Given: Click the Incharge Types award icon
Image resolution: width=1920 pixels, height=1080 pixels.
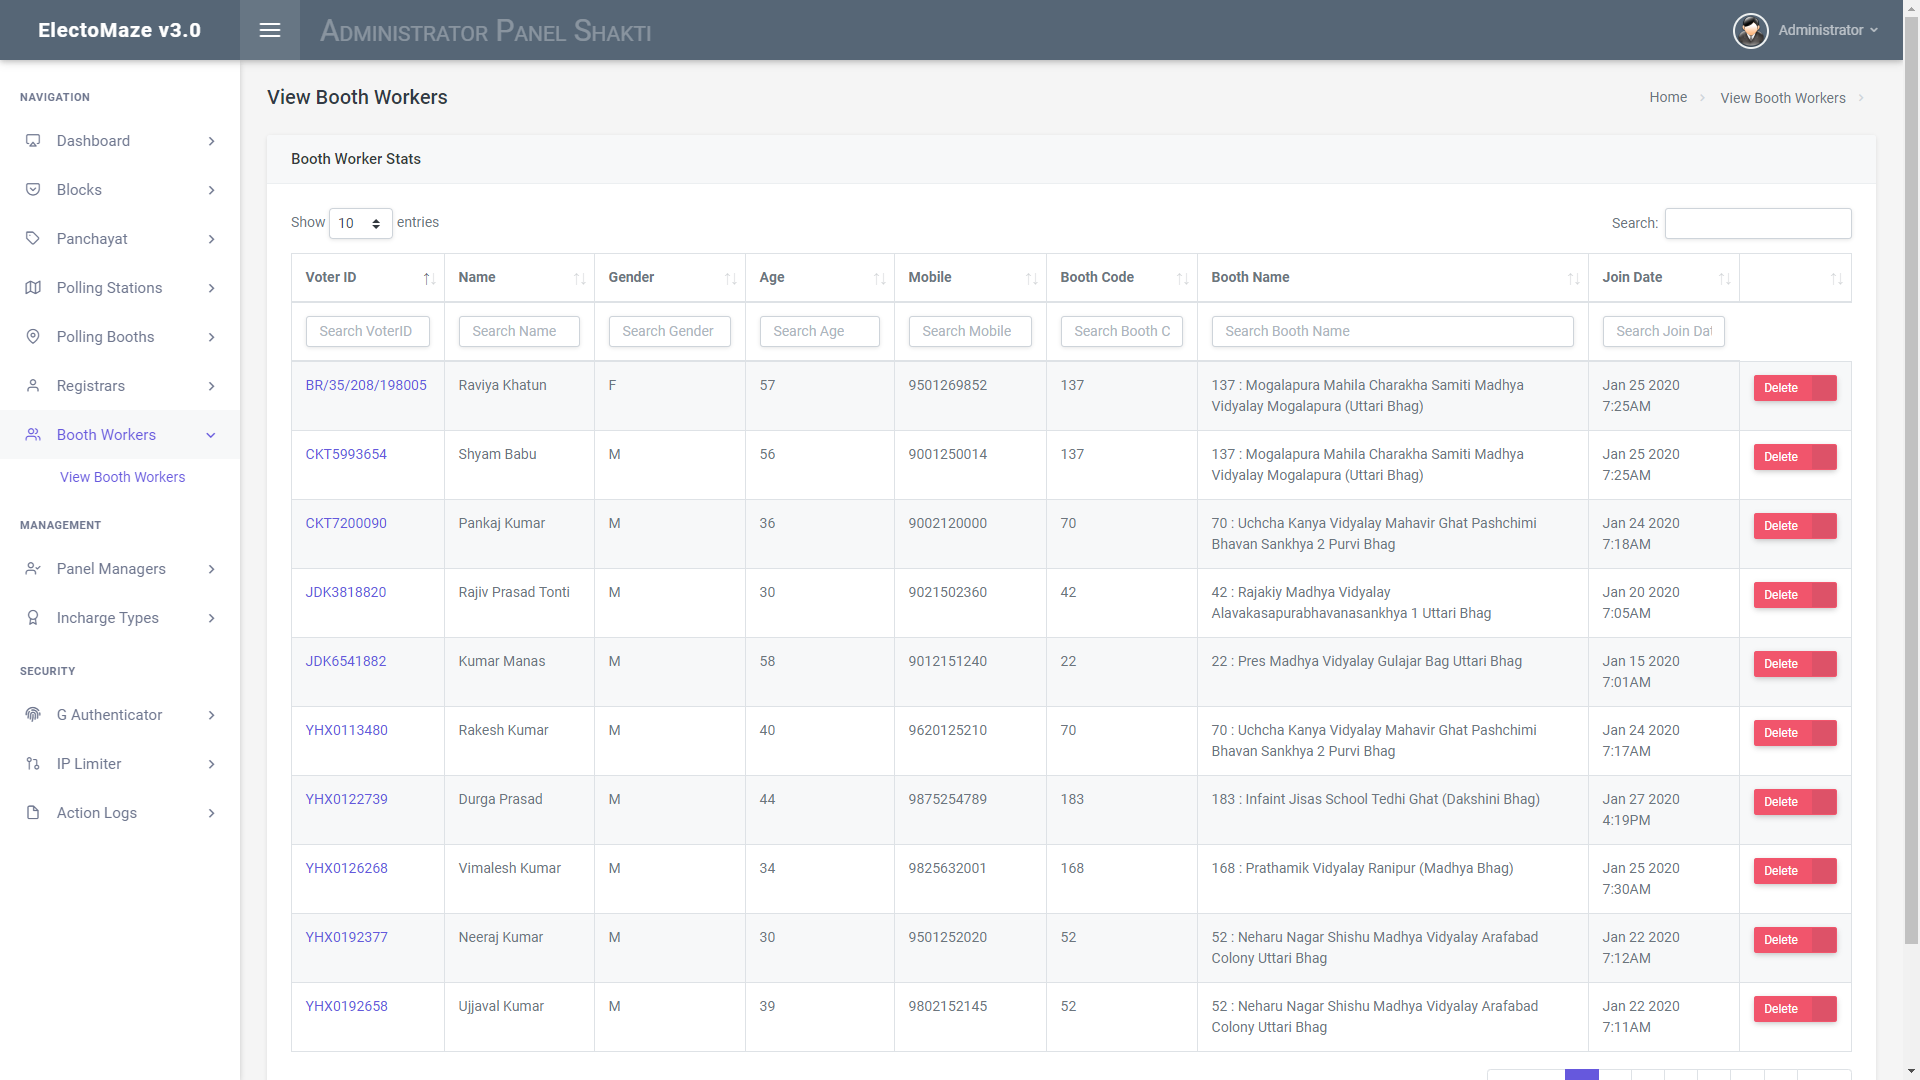Looking at the screenshot, I should coord(33,618).
